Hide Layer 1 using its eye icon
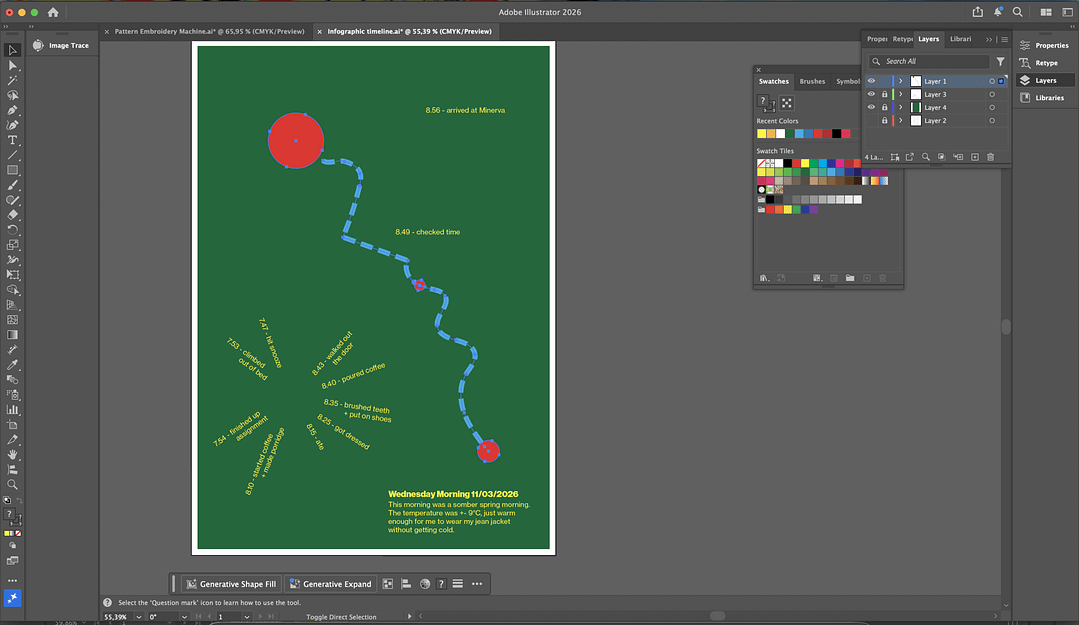1079x625 pixels. (x=871, y=81)
